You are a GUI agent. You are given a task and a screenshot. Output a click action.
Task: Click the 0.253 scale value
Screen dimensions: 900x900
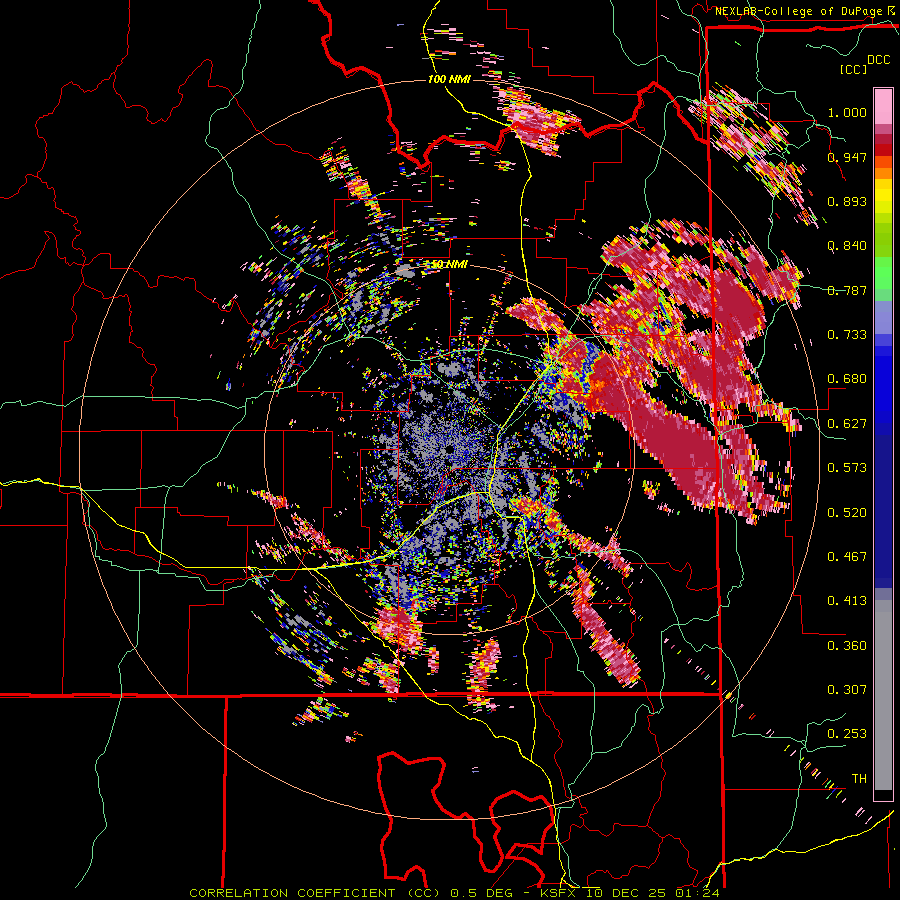pos(847,734)
